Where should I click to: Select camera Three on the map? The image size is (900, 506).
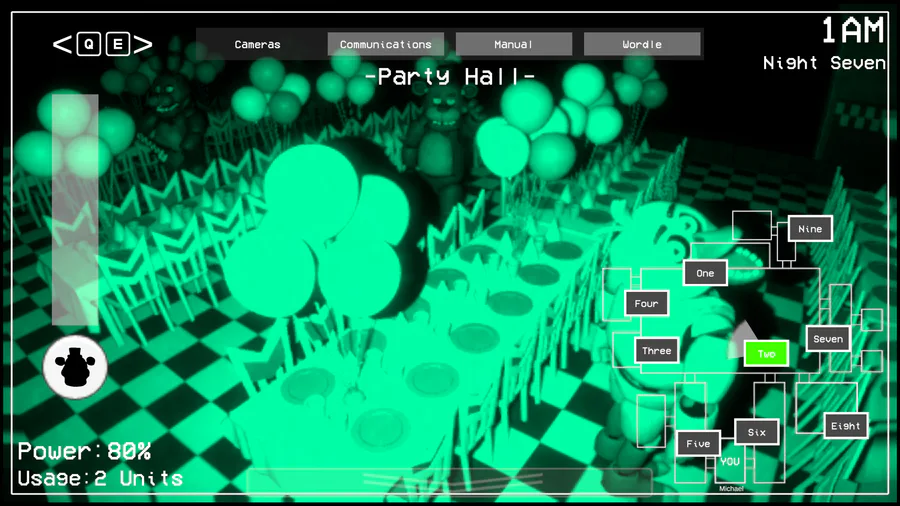click(657, 351)
